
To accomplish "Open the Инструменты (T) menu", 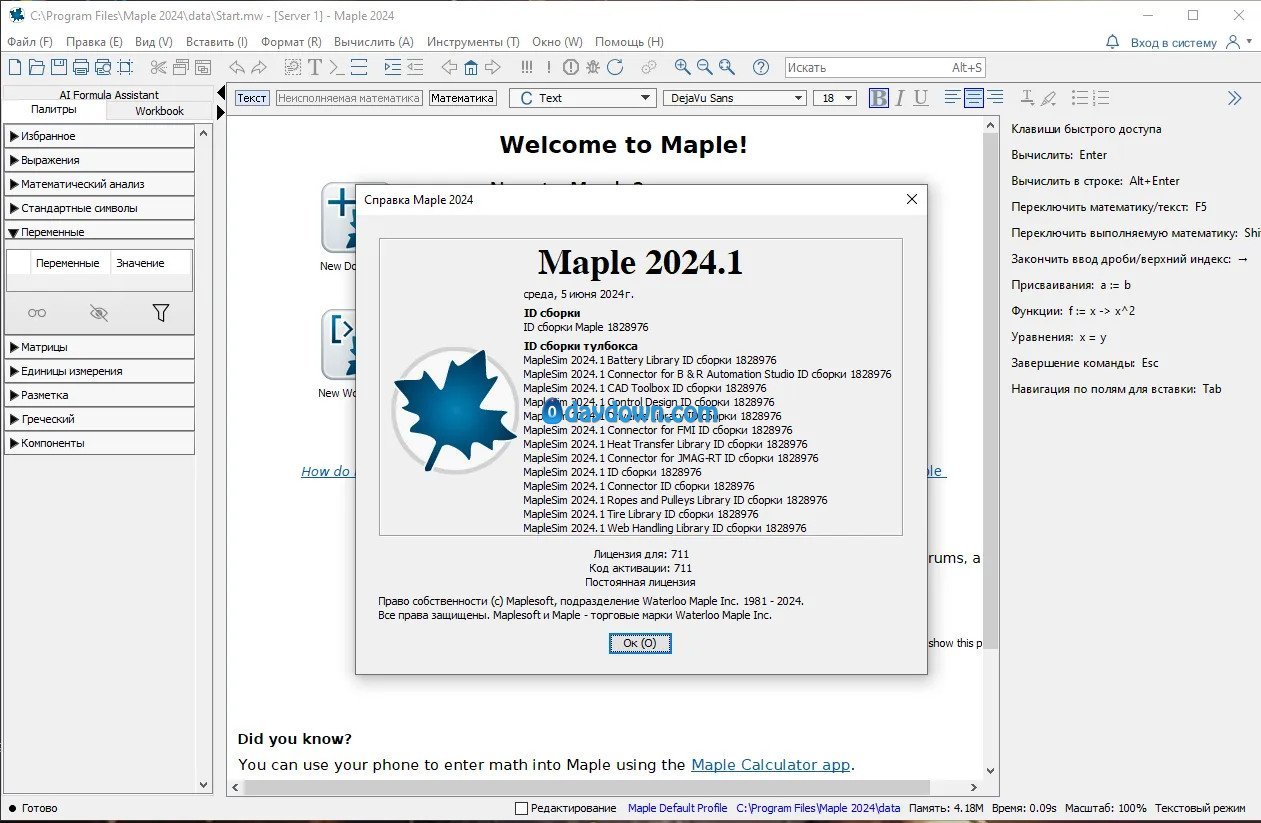I will [x=472, y=42].
